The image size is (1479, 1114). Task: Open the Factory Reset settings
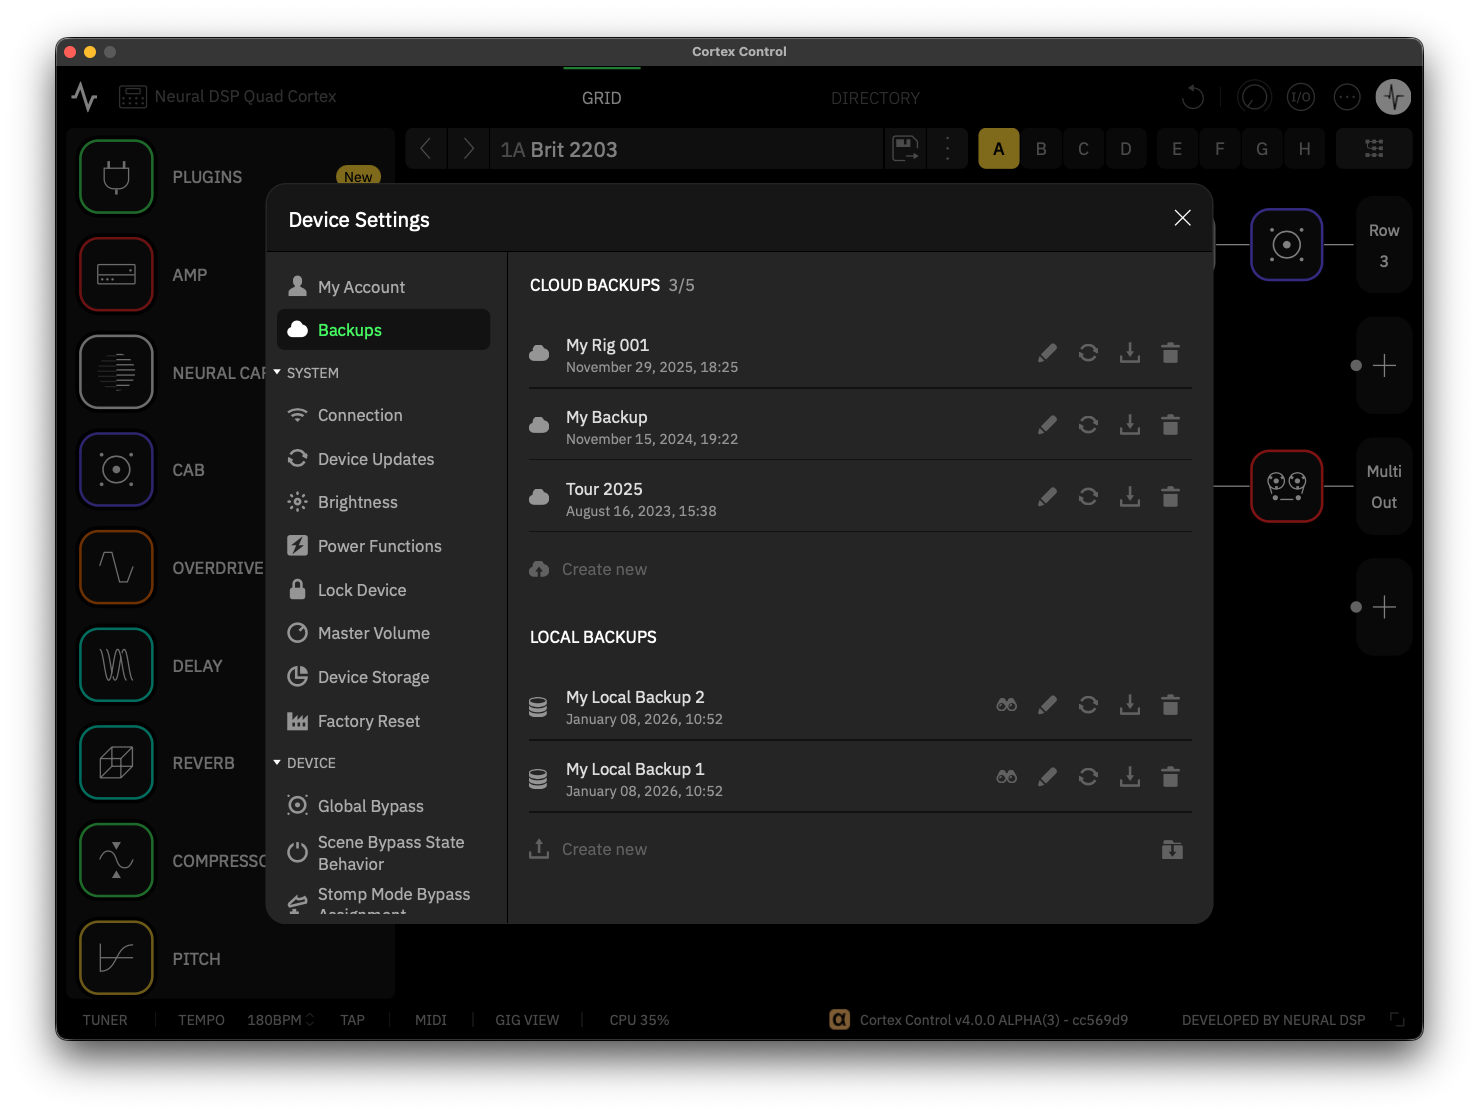click(x=368, y=720)
